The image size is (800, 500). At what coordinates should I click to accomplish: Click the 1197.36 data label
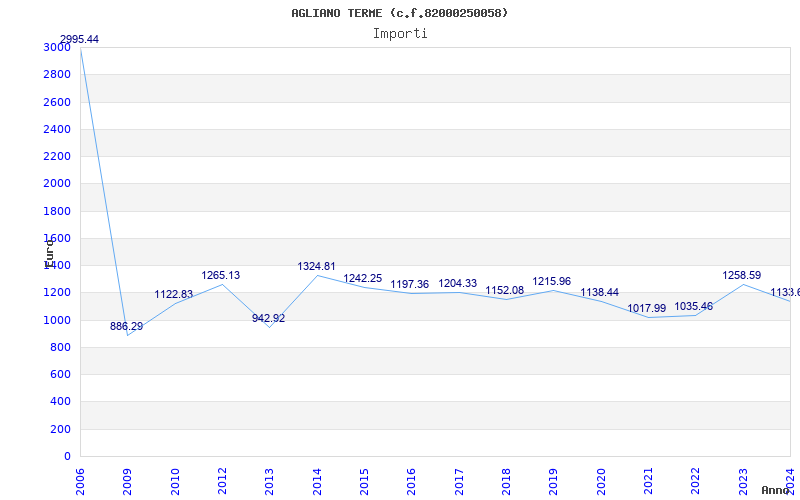pyautogui.click(x=410, y=285)
